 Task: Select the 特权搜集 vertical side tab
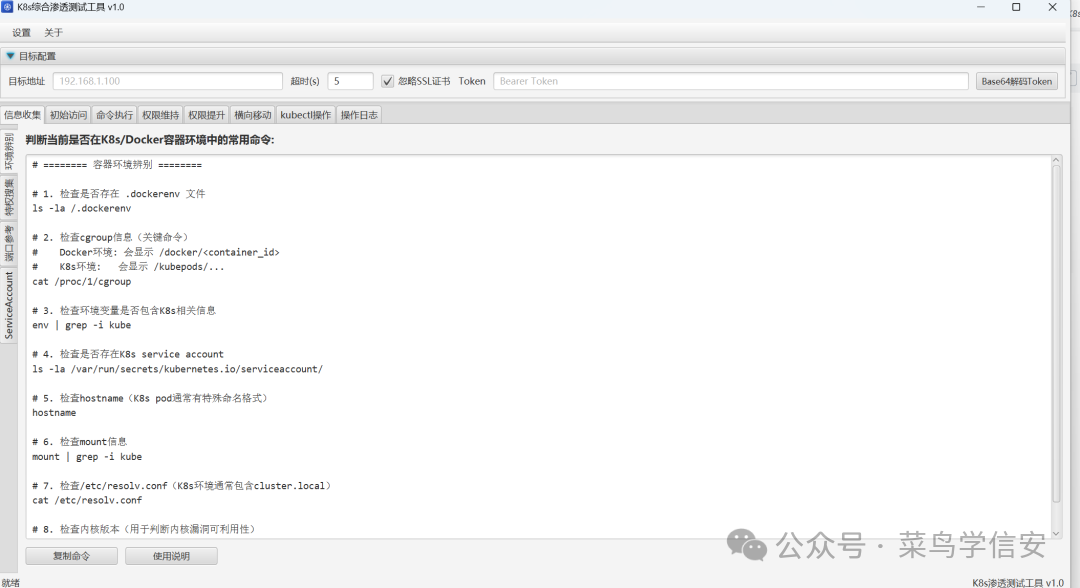[8, 197]
